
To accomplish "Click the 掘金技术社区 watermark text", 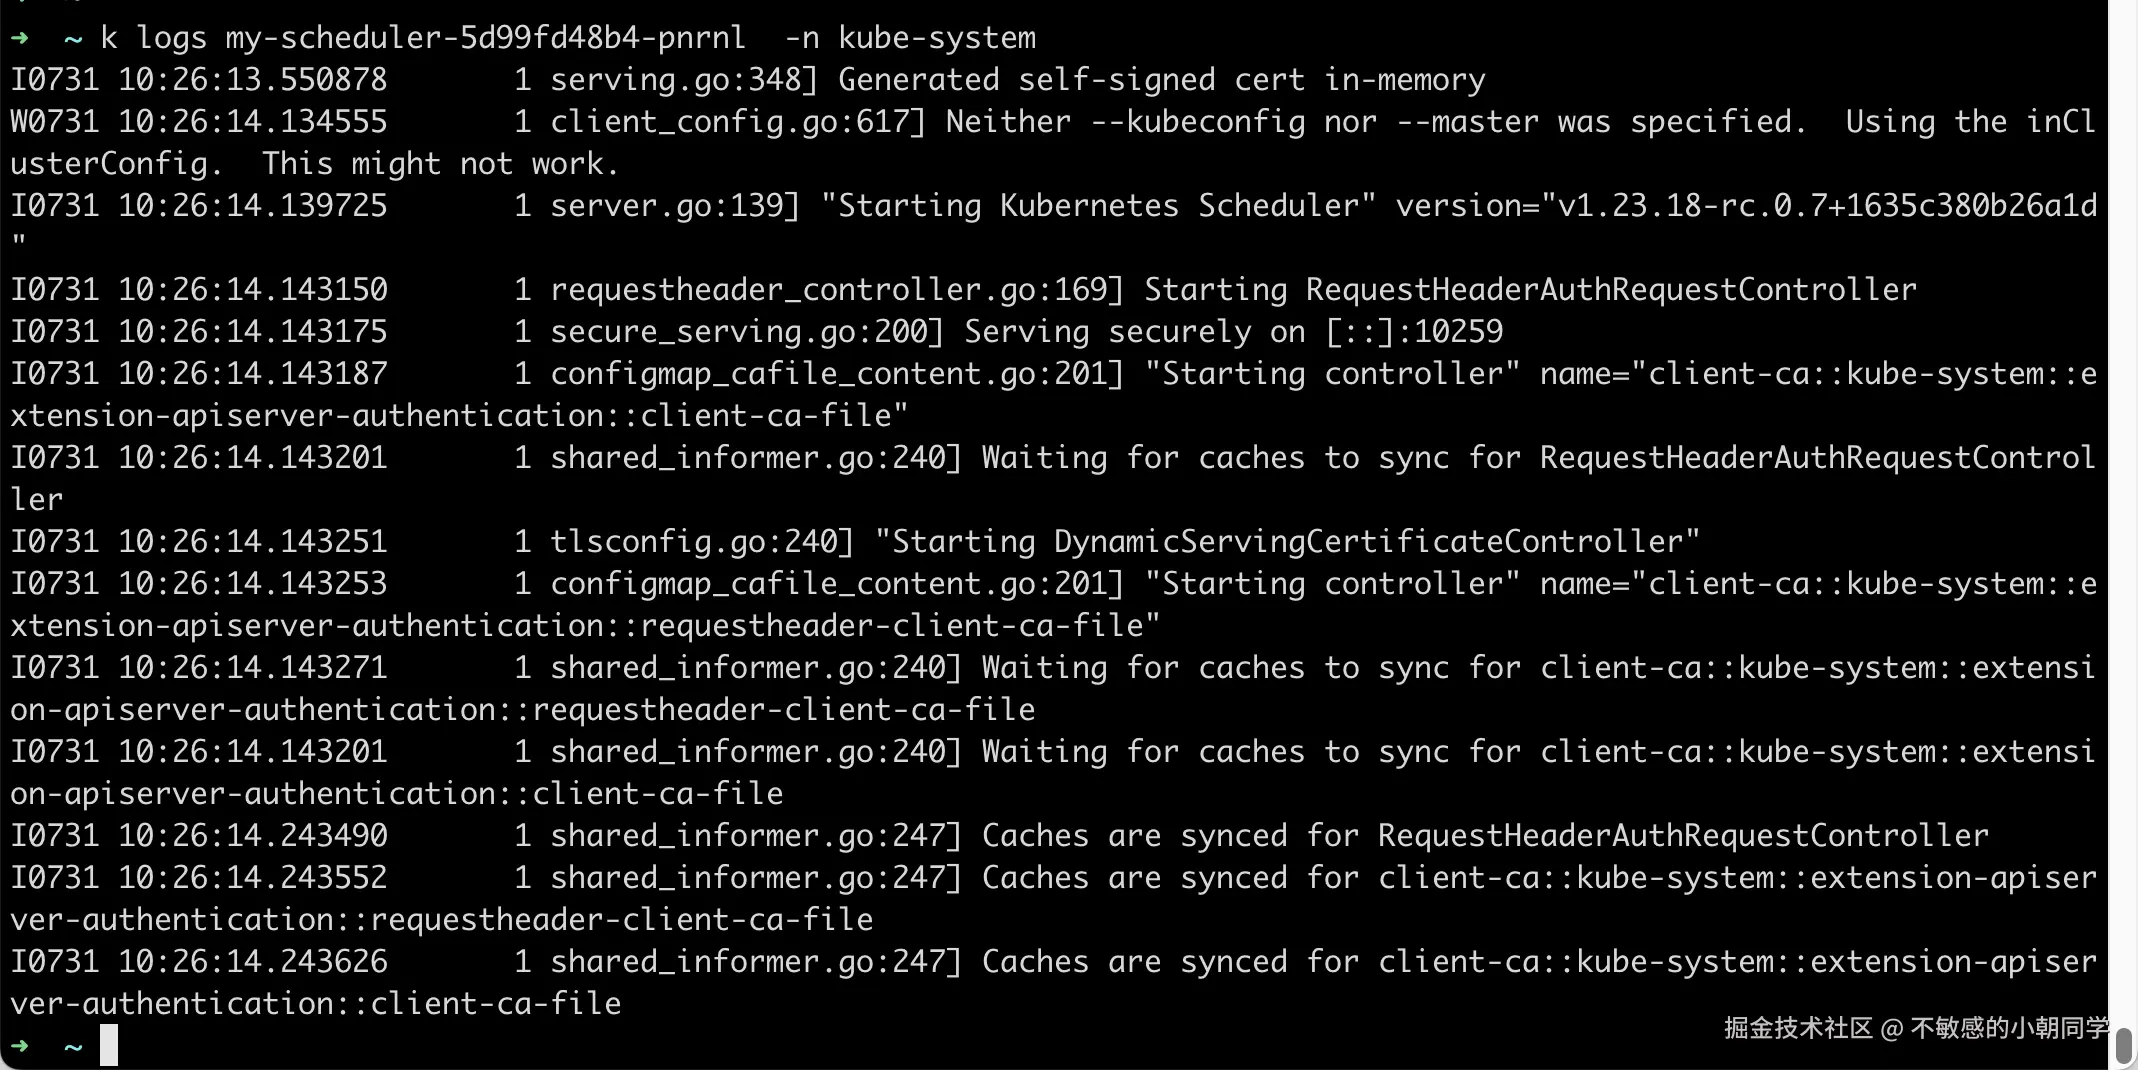I will [x=1797, y=1028].
